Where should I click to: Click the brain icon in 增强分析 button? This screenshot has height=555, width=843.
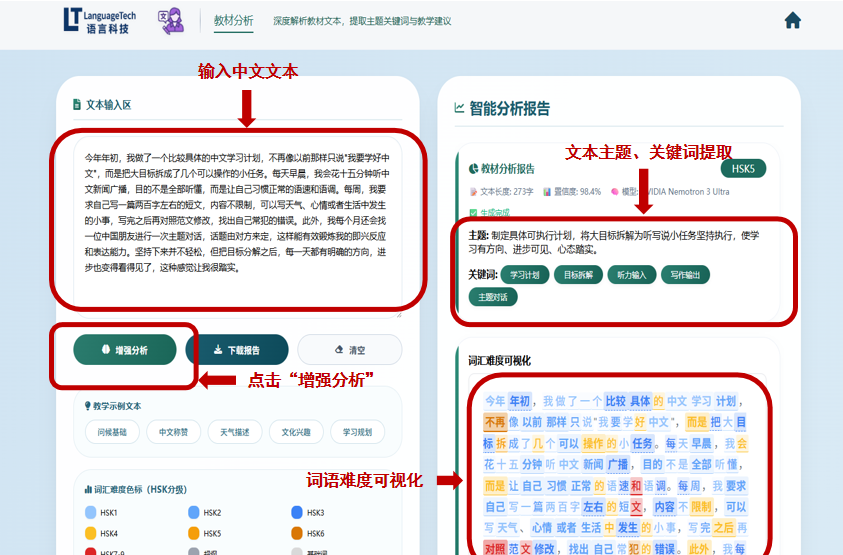106,350
